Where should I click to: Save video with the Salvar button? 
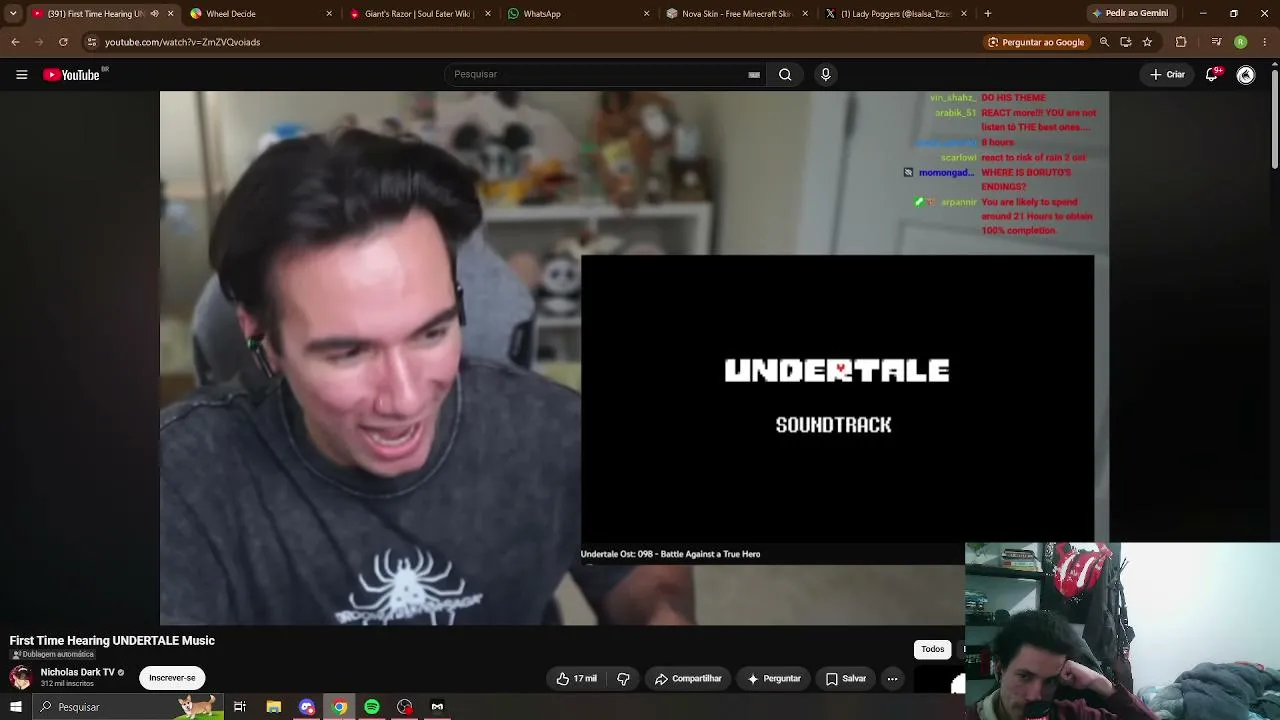pyautogui.click(x=846, y=679)
